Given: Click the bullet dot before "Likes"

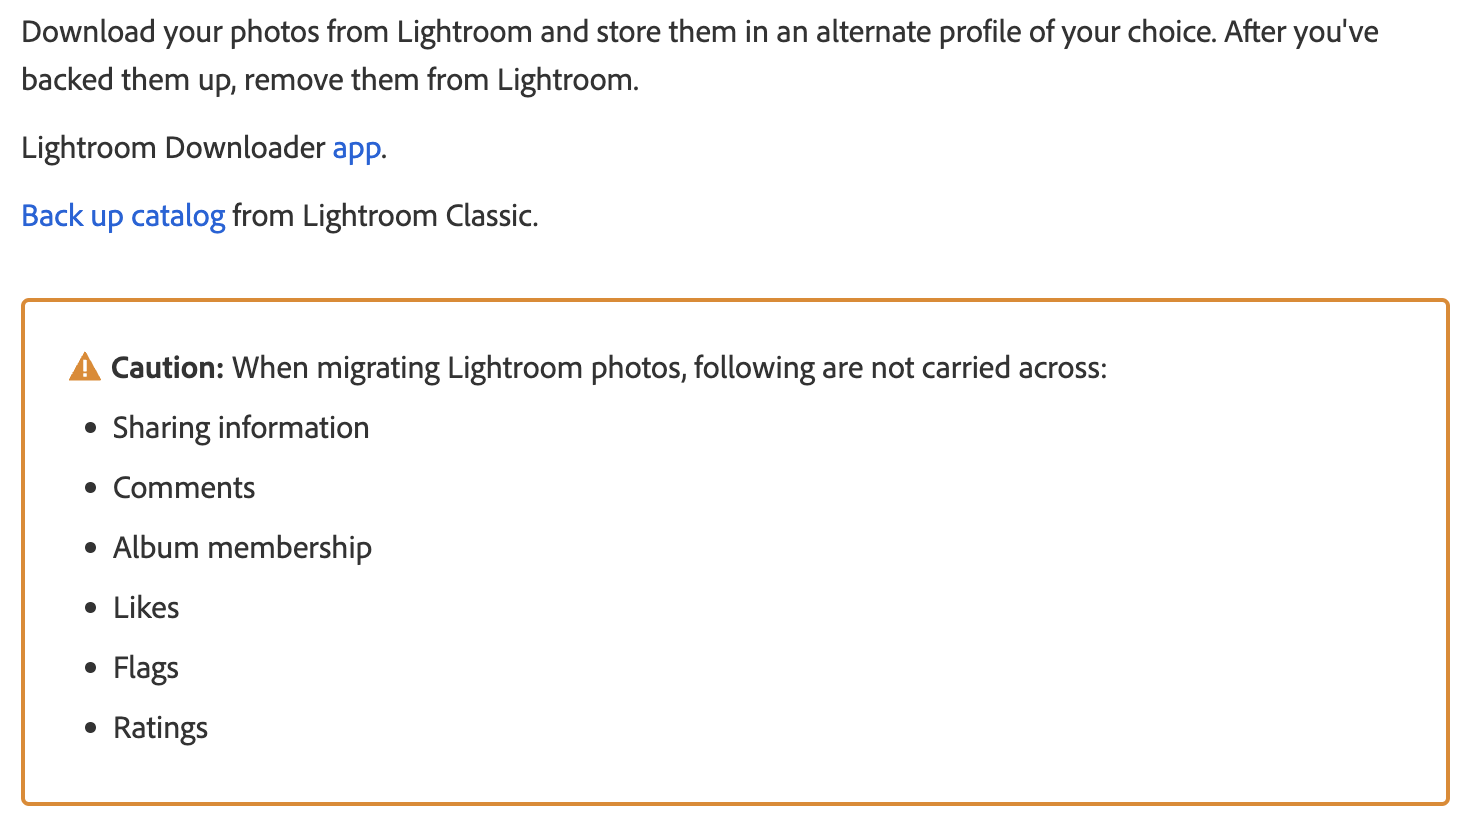Looking at the screenshot, I should pos(91,608).
